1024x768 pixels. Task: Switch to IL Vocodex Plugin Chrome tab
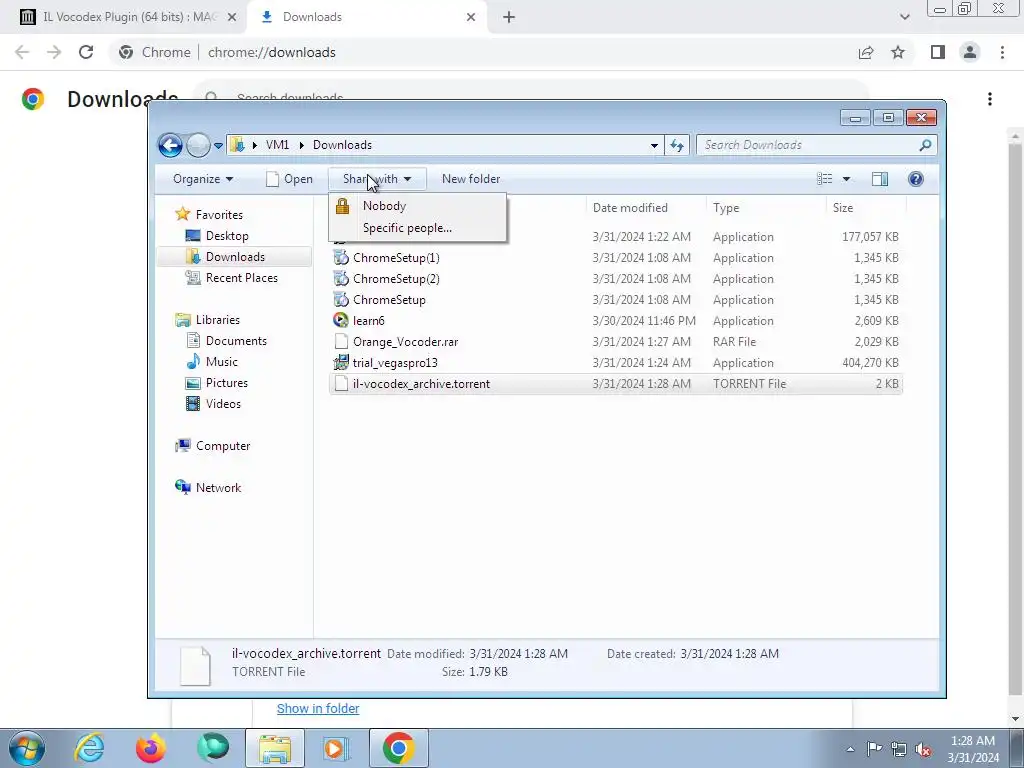point(129,17)
